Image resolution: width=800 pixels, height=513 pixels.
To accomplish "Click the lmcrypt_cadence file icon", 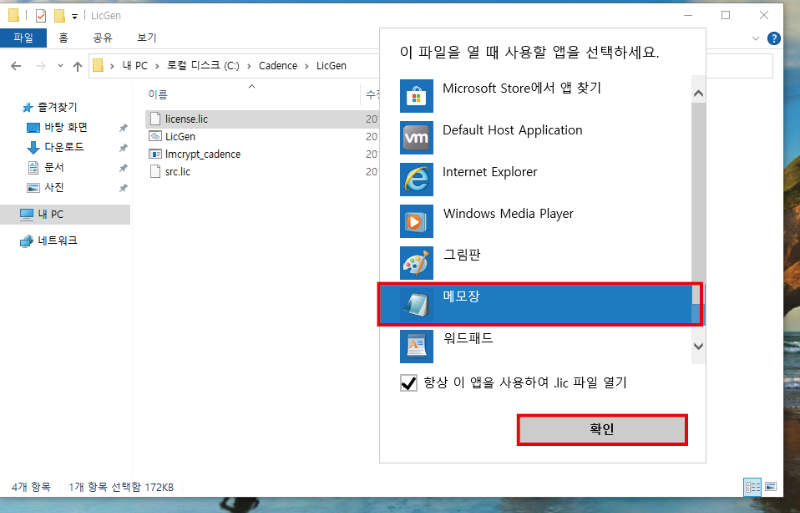I will (155, 154).
